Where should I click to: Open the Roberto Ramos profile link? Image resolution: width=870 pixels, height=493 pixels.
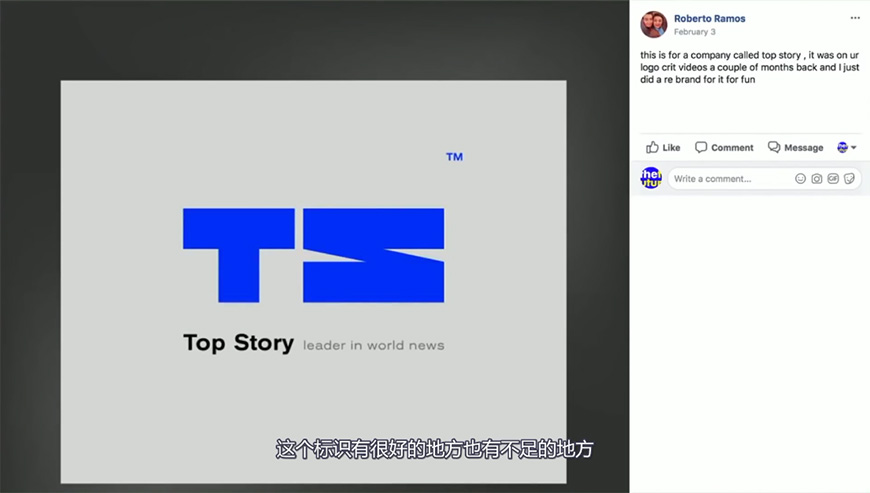coord(709,18)
